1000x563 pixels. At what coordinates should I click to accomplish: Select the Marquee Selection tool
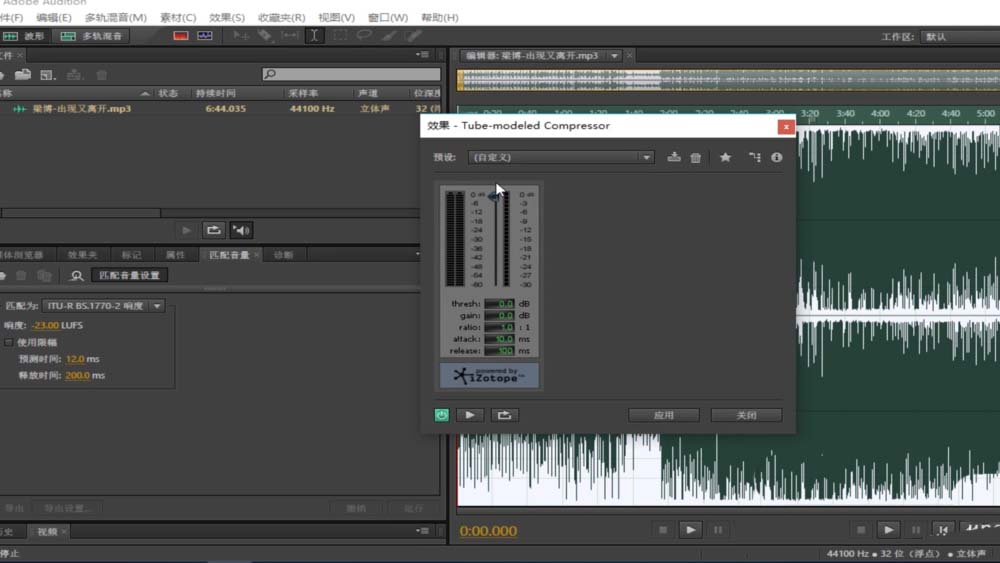coord(340,36)
